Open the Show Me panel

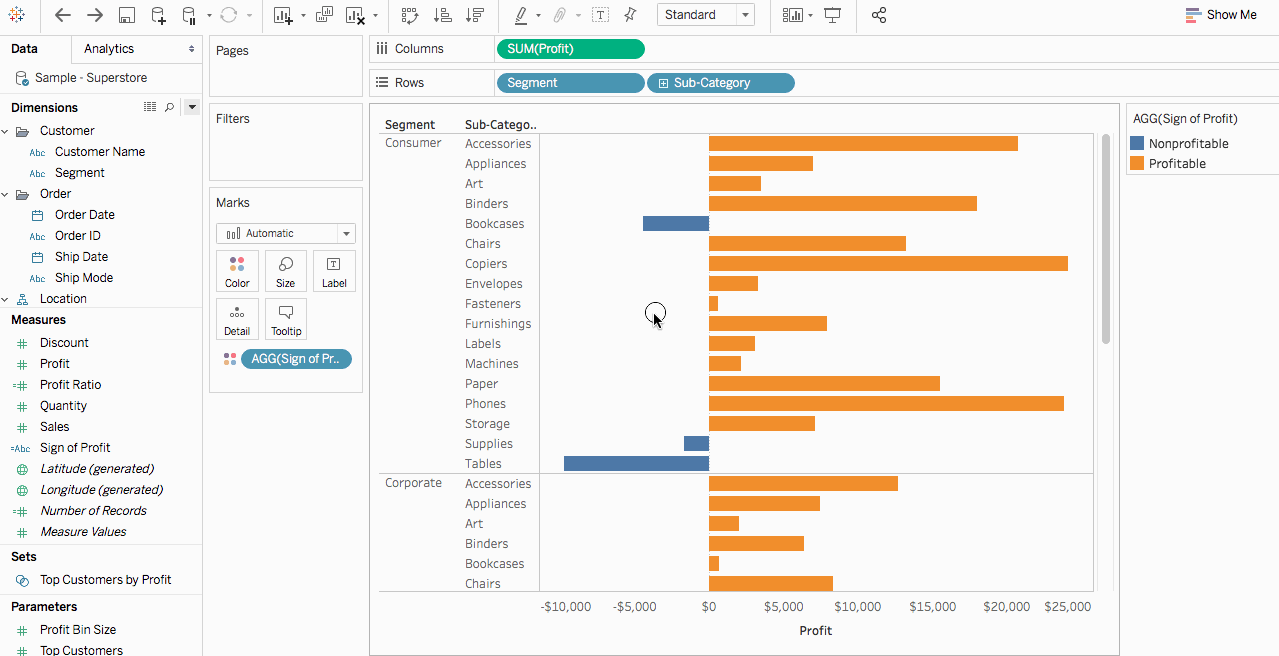tap(1219, 15)
